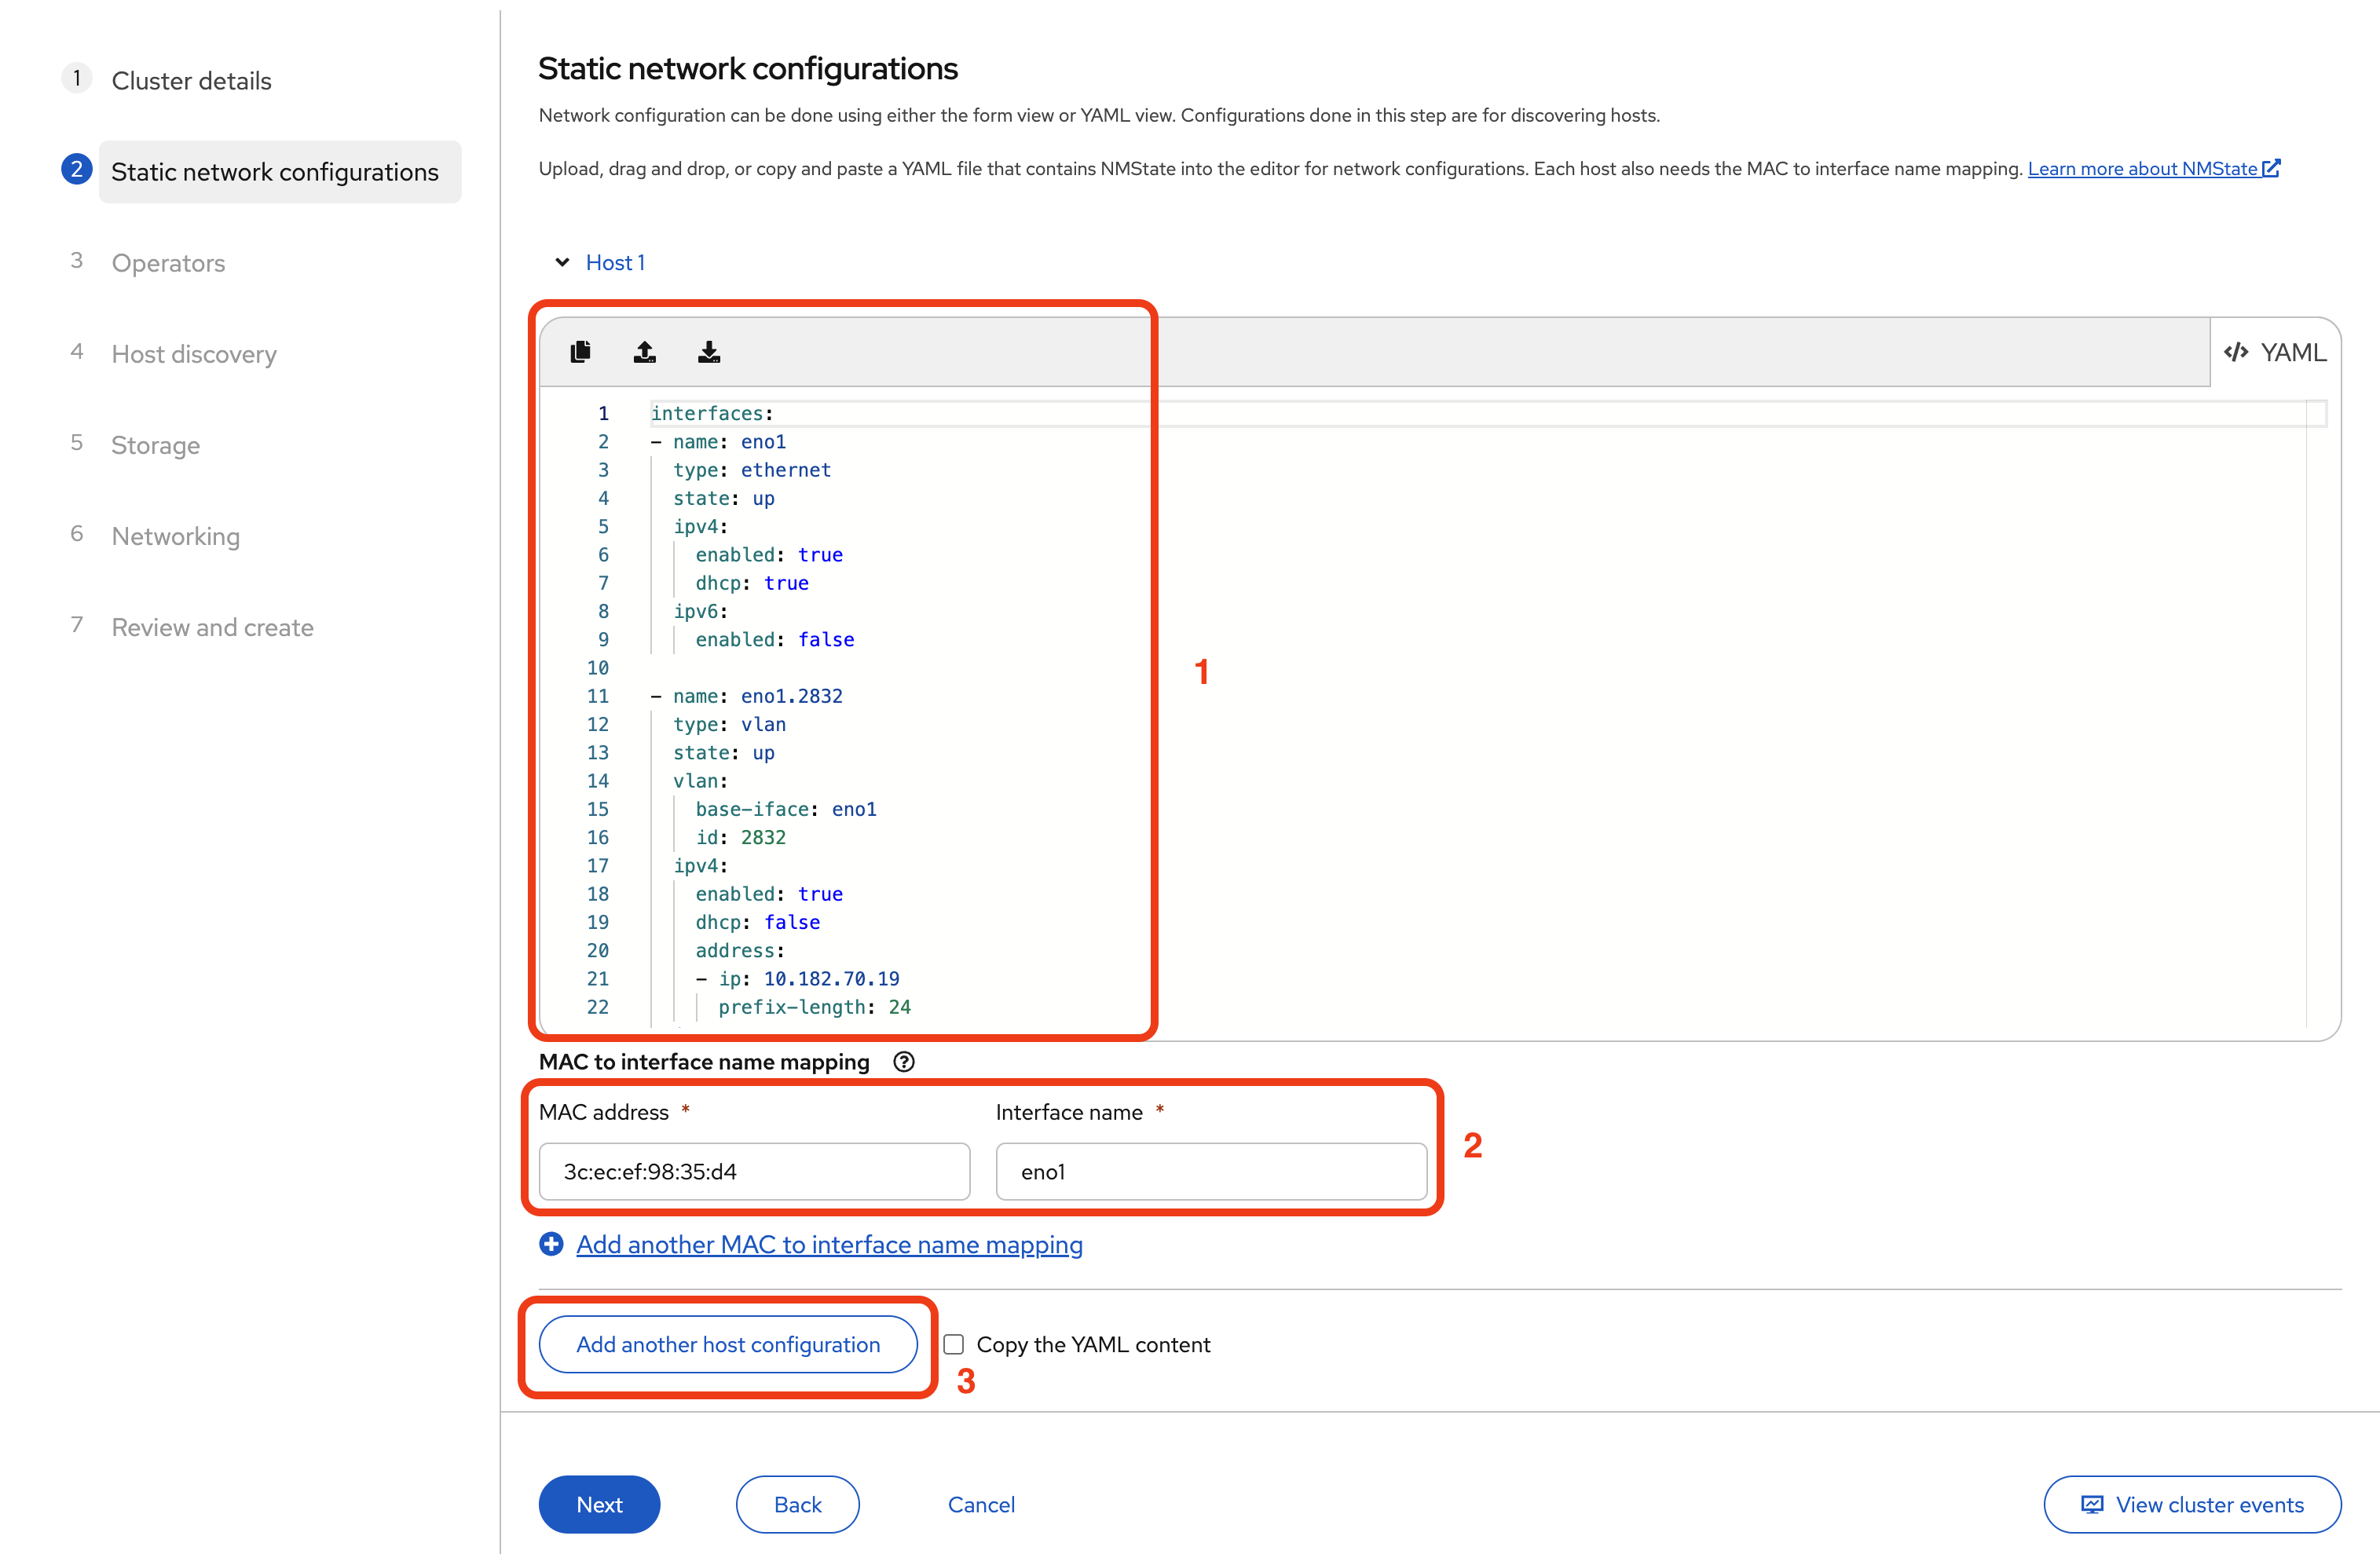
Task: Go to Cluster details step
Action: tap(191, 81)
